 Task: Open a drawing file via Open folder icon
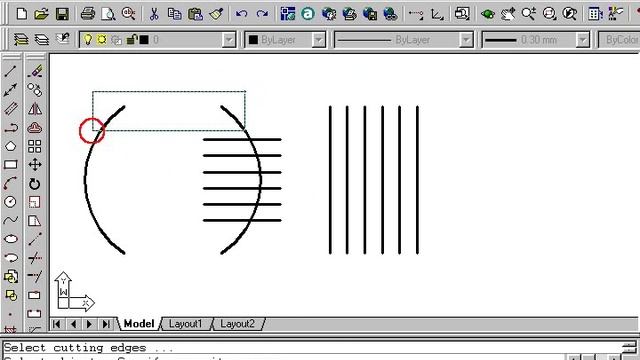pyautogui.click(x=42, y=14)
